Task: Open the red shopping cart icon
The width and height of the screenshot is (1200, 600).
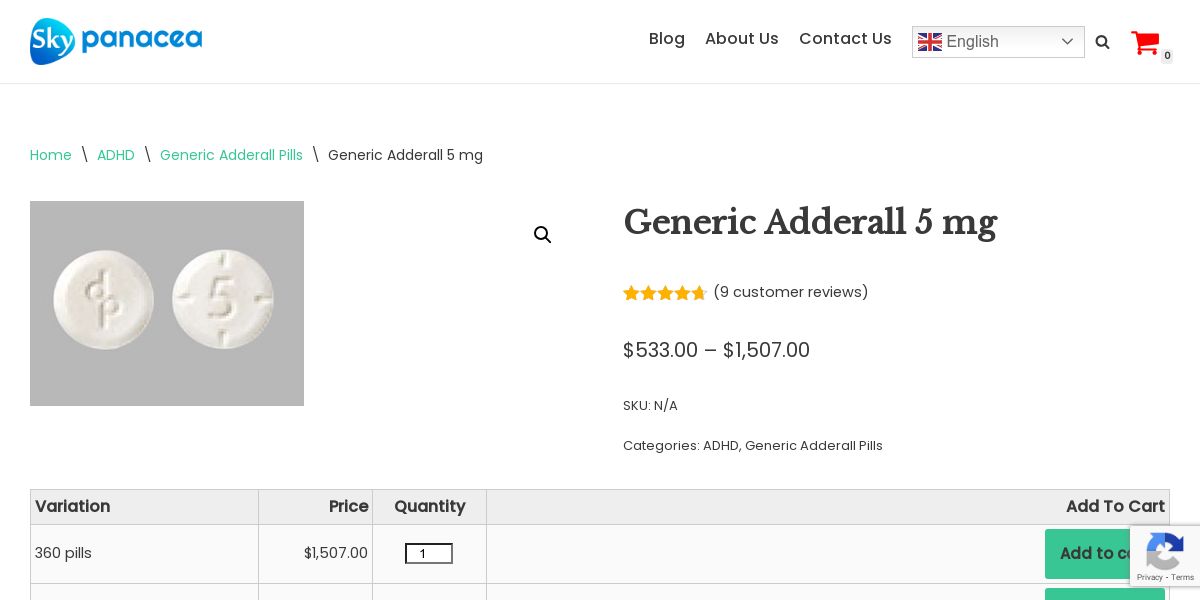Action: [1145, 43]
